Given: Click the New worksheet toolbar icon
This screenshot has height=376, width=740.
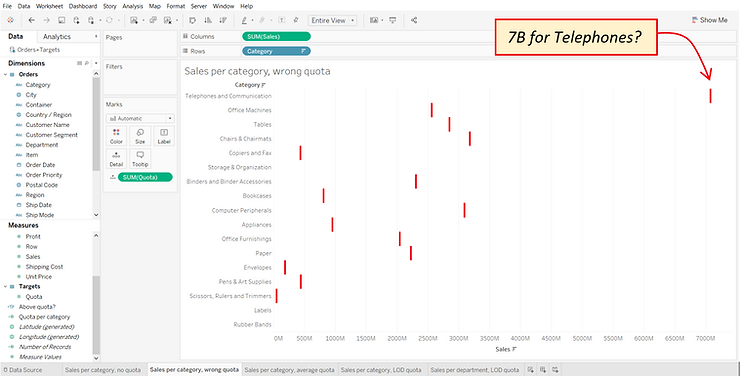Looking at the screenshot, I should tap(134, 20).
